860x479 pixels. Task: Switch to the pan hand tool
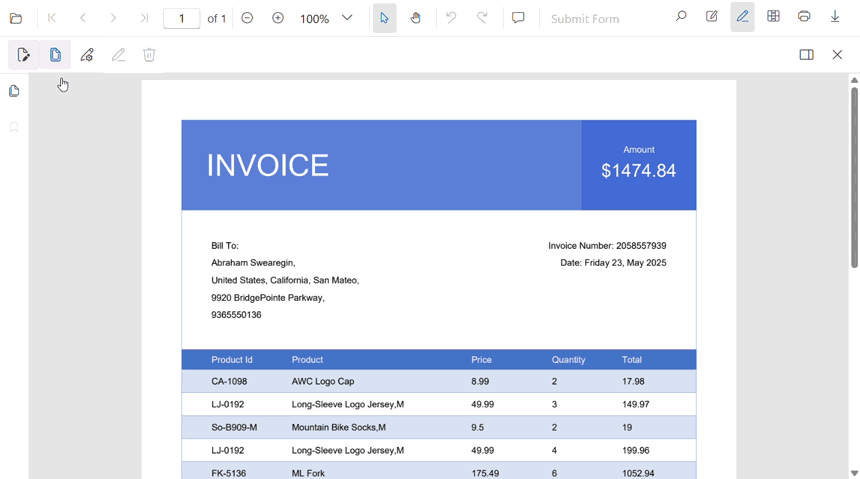[416, 18]
